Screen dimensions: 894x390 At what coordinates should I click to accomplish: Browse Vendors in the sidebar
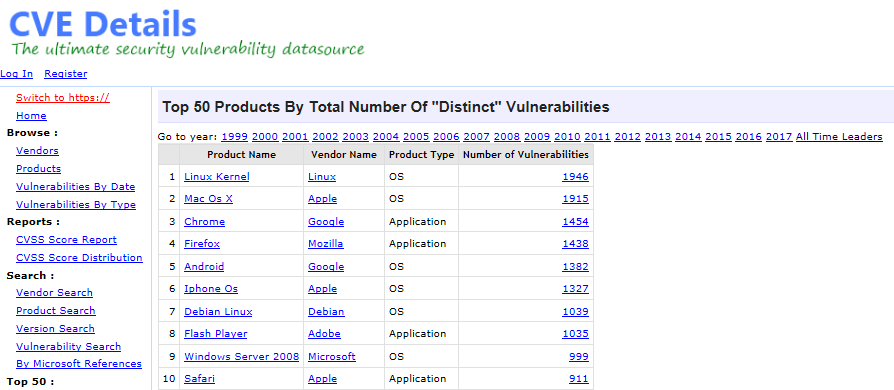(37, 151)
